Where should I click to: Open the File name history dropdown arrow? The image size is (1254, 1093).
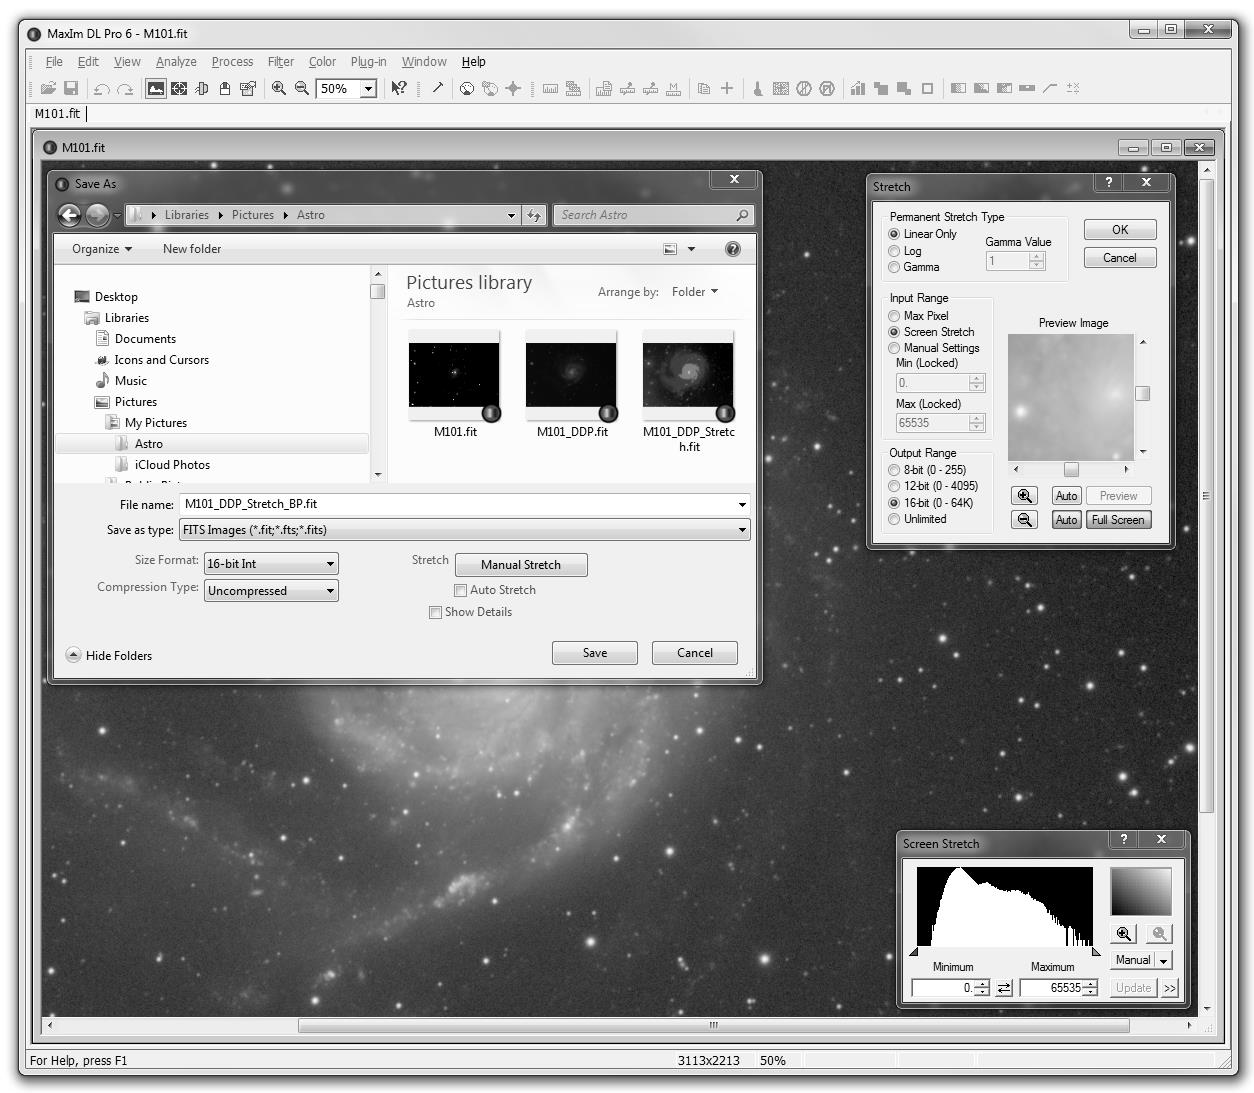tap(742, 504)
